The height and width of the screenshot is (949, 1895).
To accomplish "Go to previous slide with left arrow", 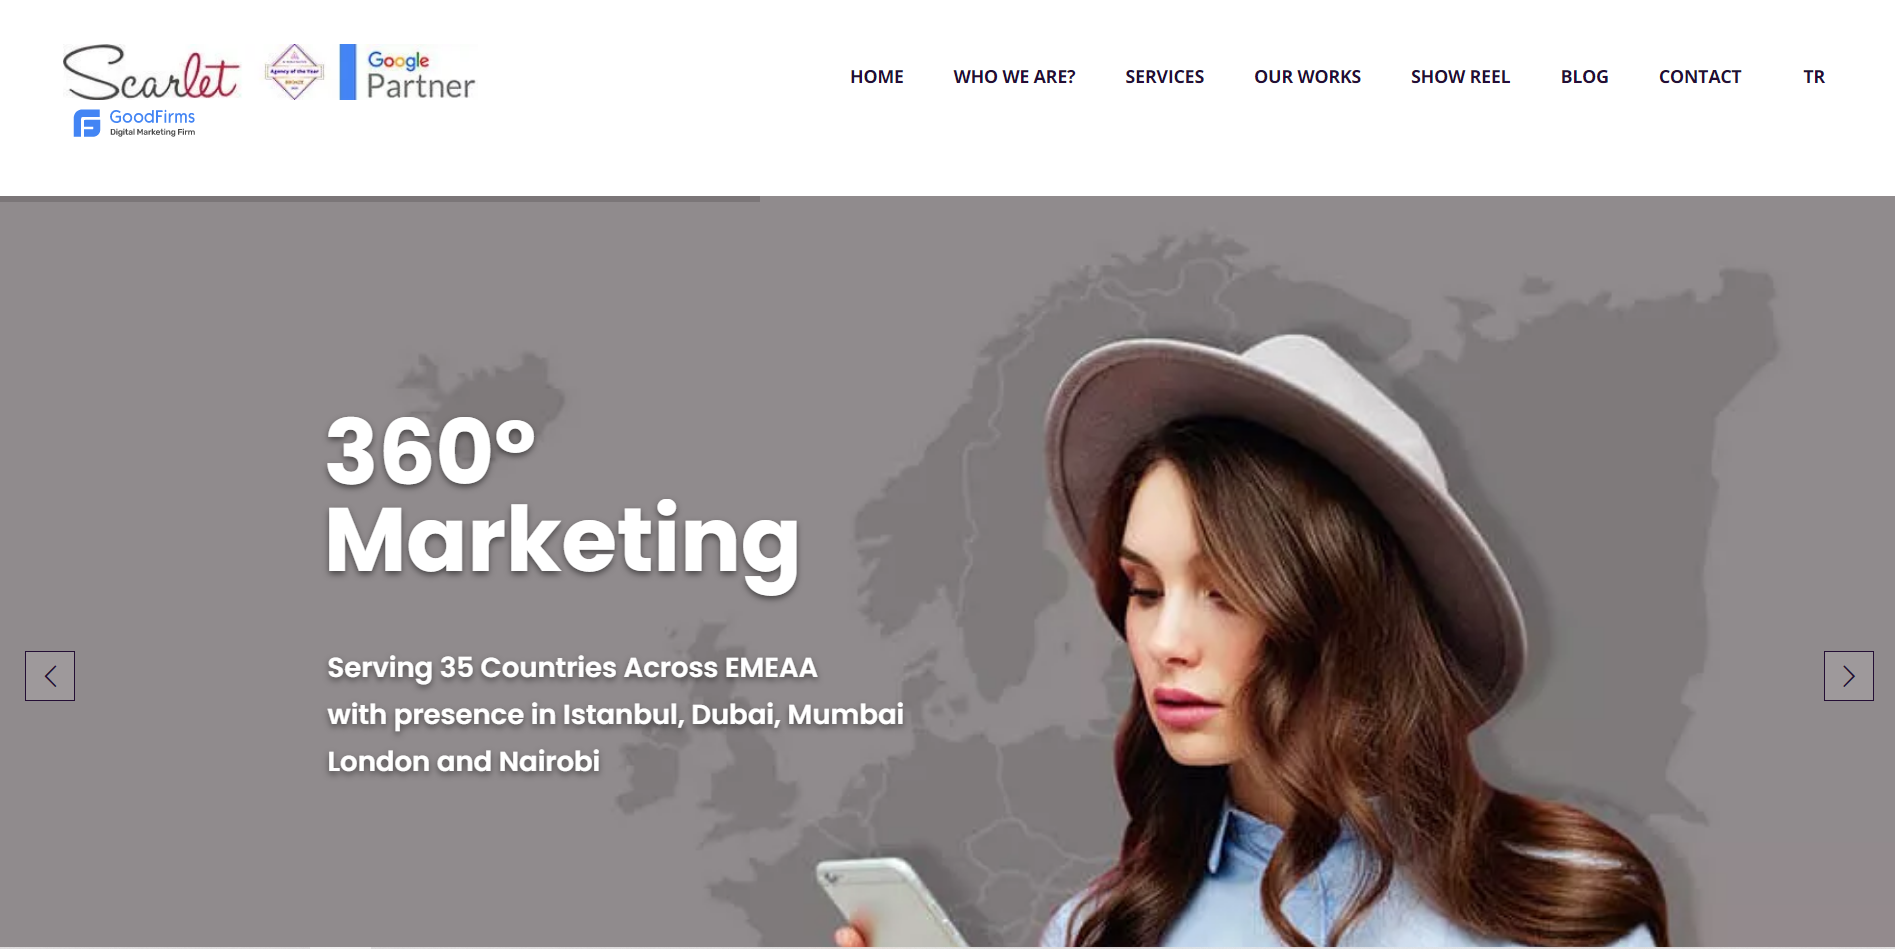I will click(50, 676).
